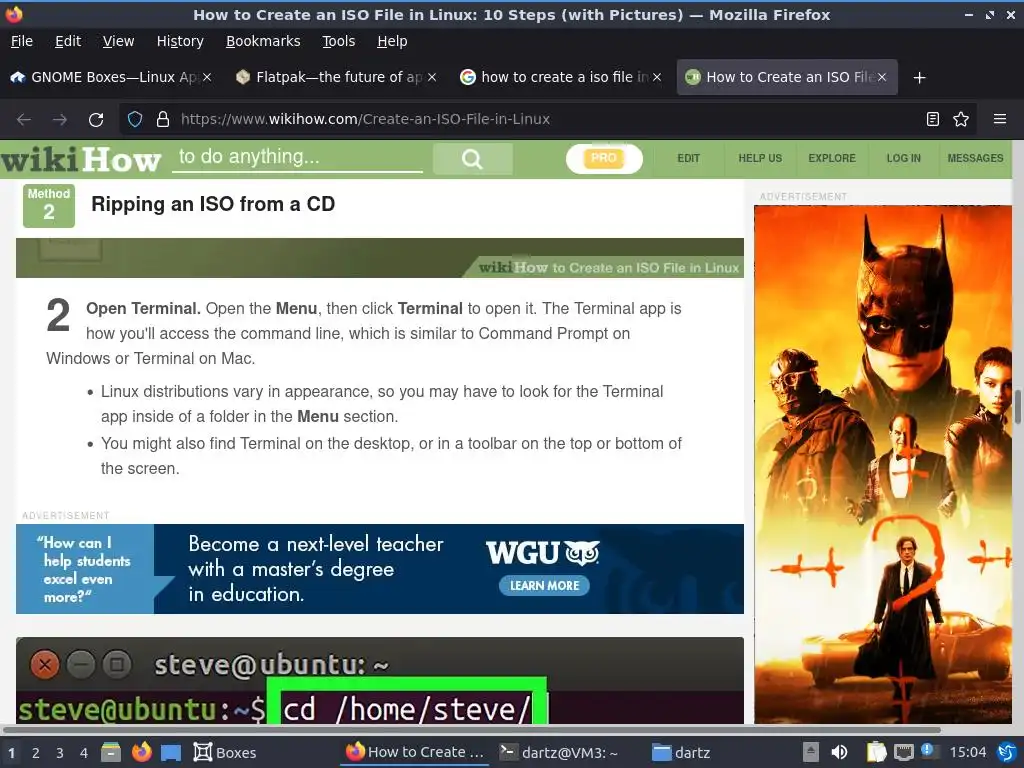Click the Batman movie advertisement
1024x768 pixels.
coord(883,464)
